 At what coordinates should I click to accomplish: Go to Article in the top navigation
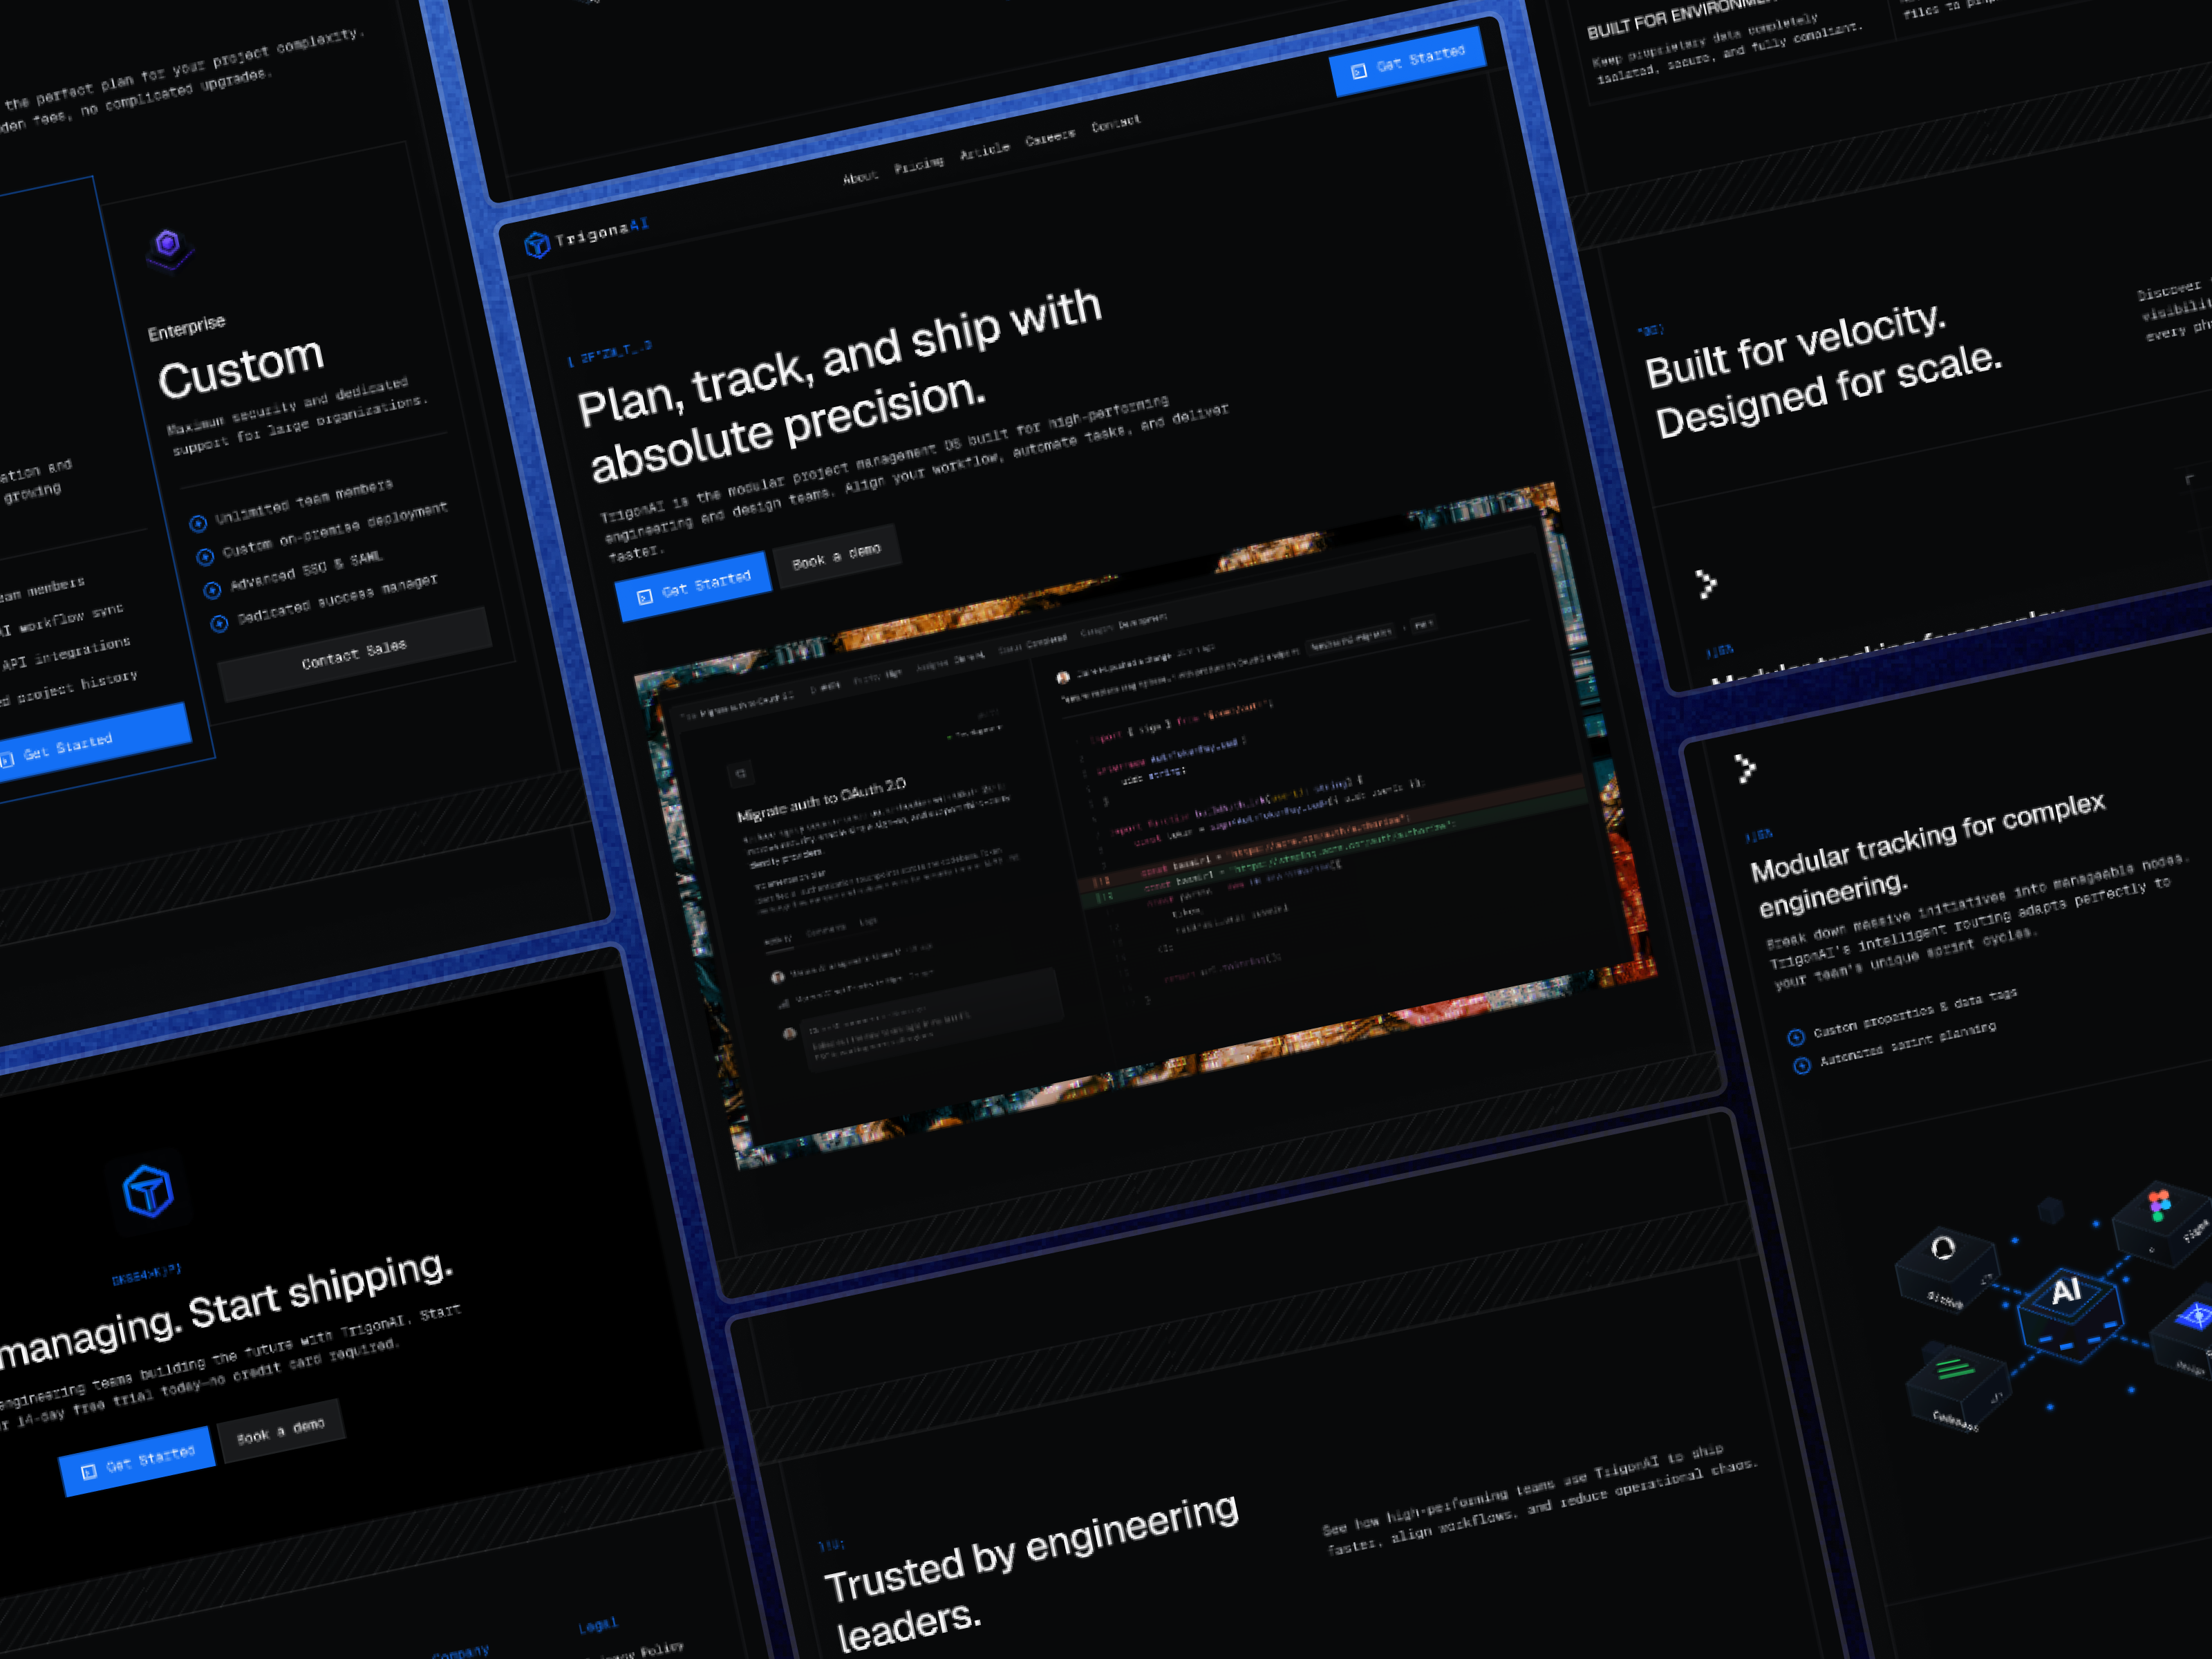(x=985, y=150)
